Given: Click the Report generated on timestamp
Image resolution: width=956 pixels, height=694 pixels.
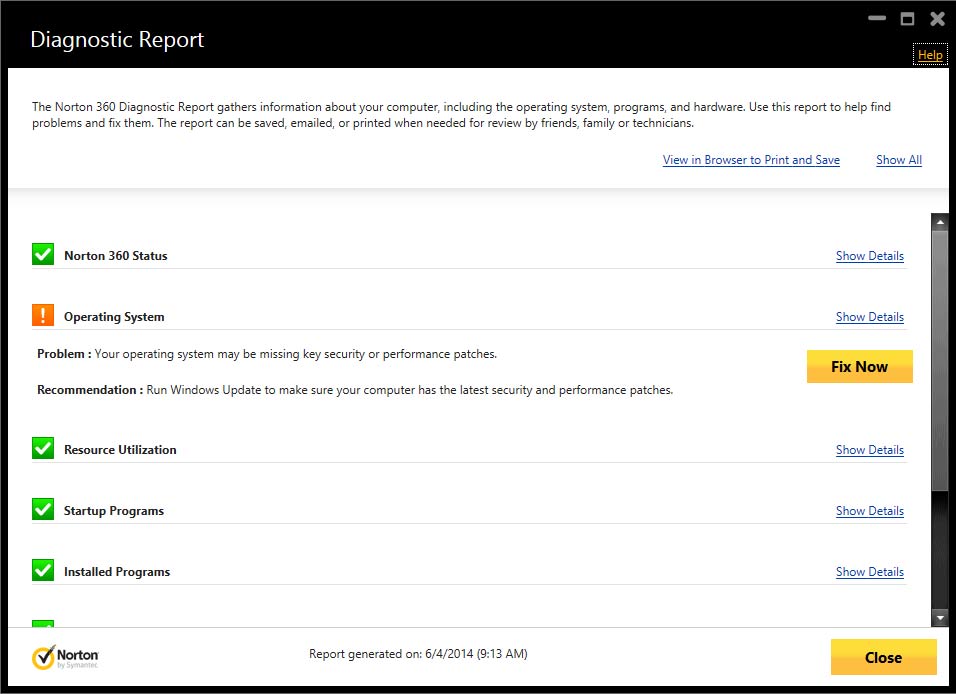Looking at the screenshot, I should [x=418, y=654].
